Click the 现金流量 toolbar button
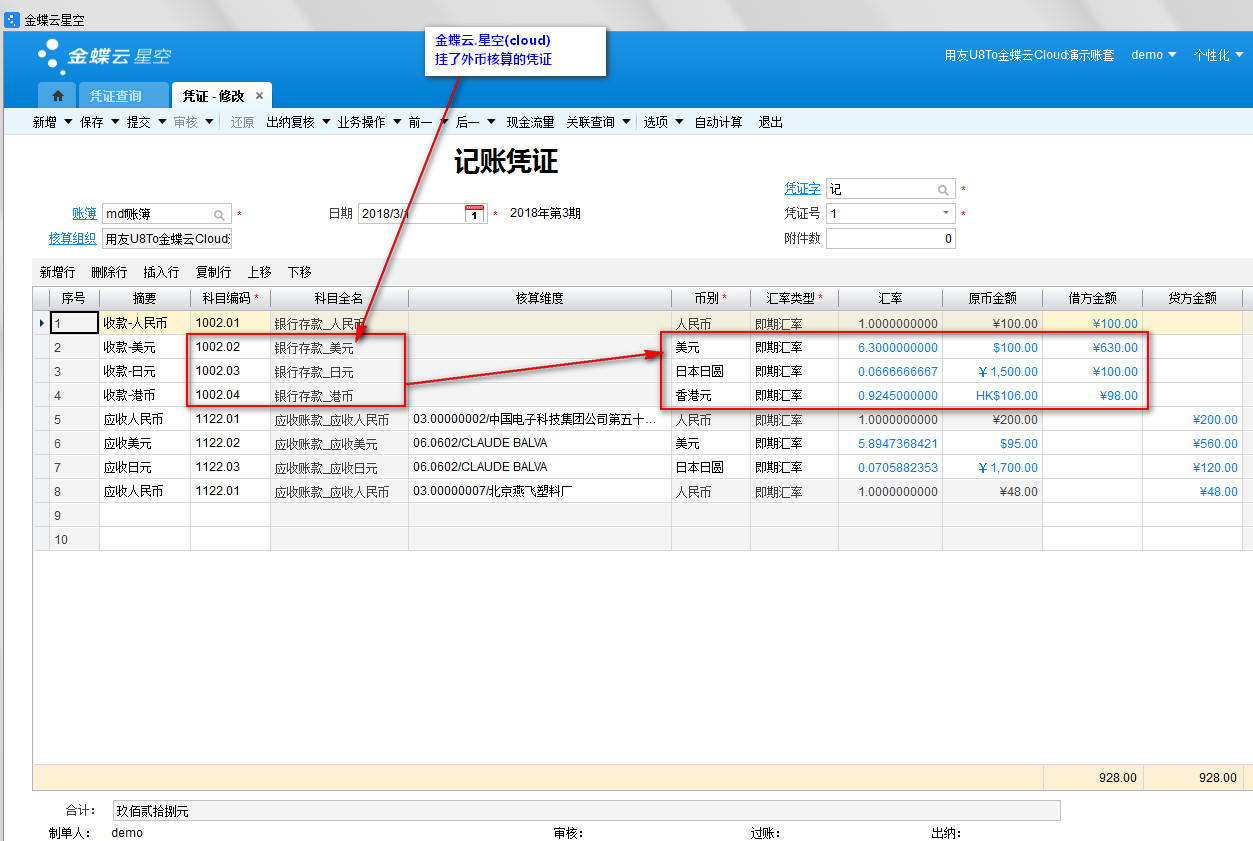The width and height of the screenshot is (1253, 841). tap(530, 122)
